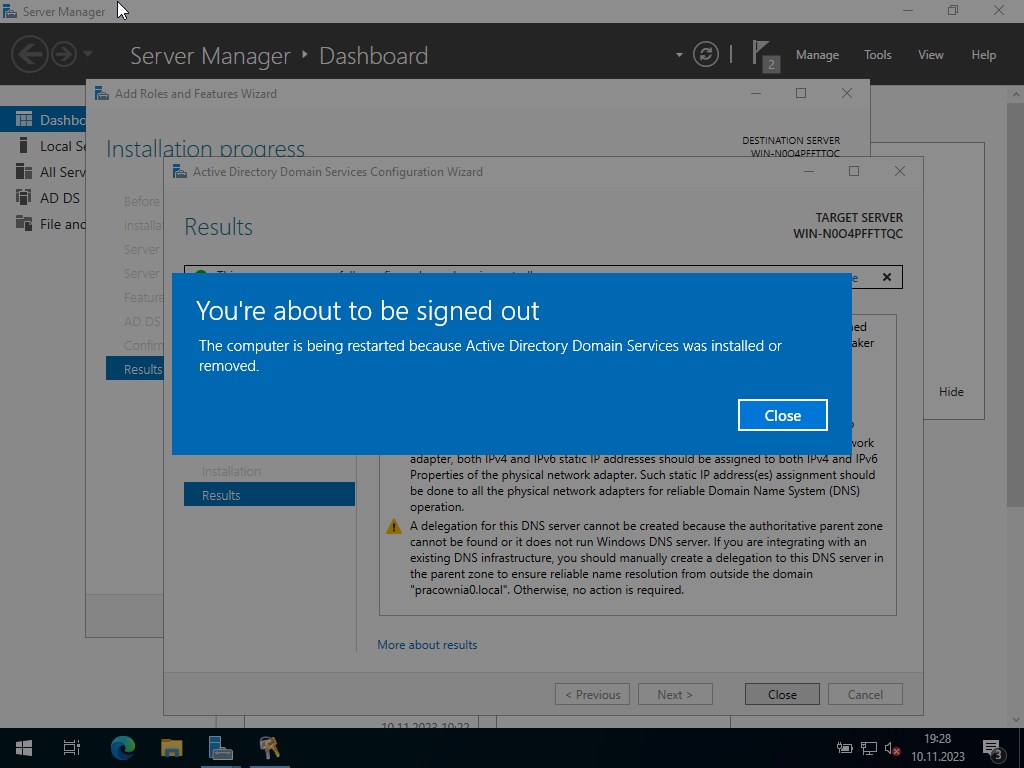Click Results step in Add Roles wizard
1024x768 pixels.
coord(135,369)
